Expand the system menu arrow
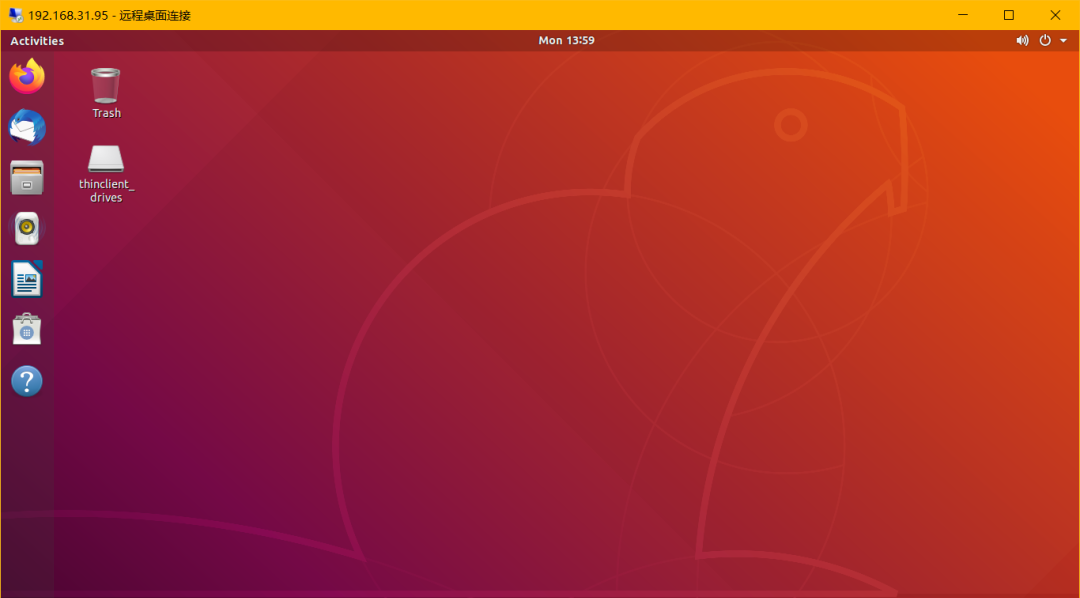1080x598 pixels. 1061,41
